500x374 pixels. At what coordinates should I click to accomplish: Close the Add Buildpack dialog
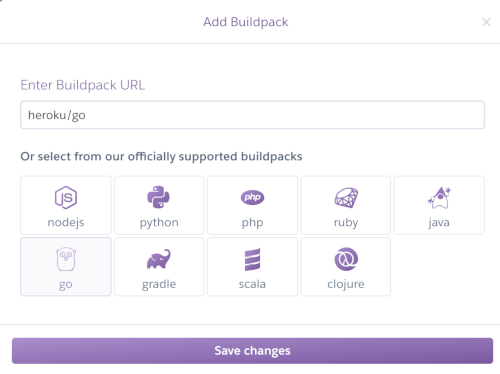point(486,22)
